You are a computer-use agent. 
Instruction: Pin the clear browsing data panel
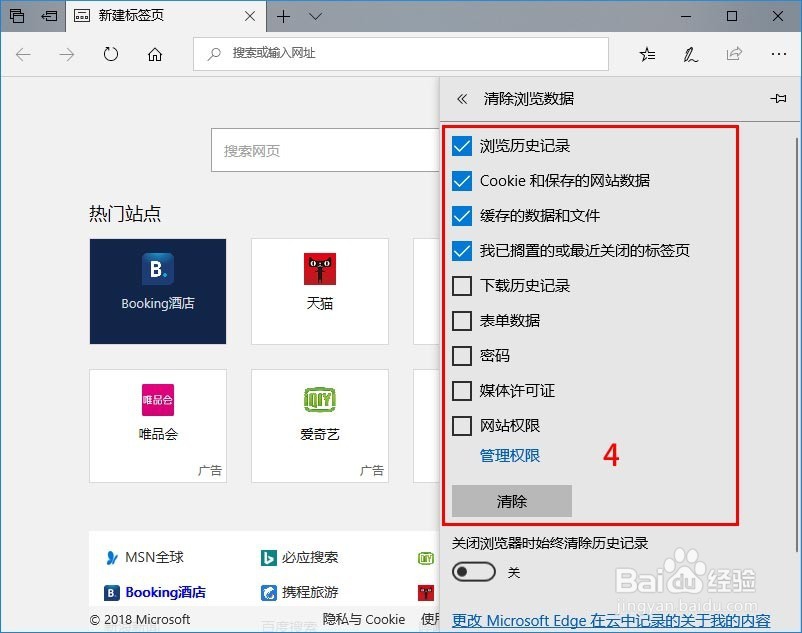[779, 98]
